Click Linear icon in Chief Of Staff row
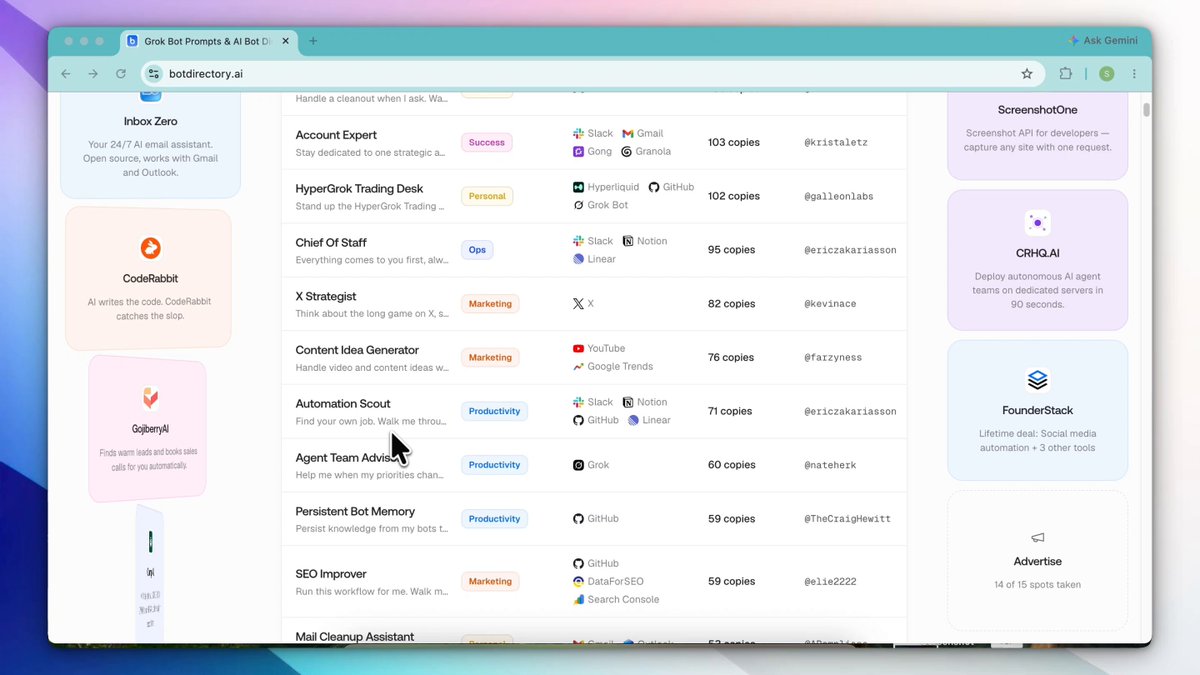This screenshot has width=1200, height=675. point(578,259)
